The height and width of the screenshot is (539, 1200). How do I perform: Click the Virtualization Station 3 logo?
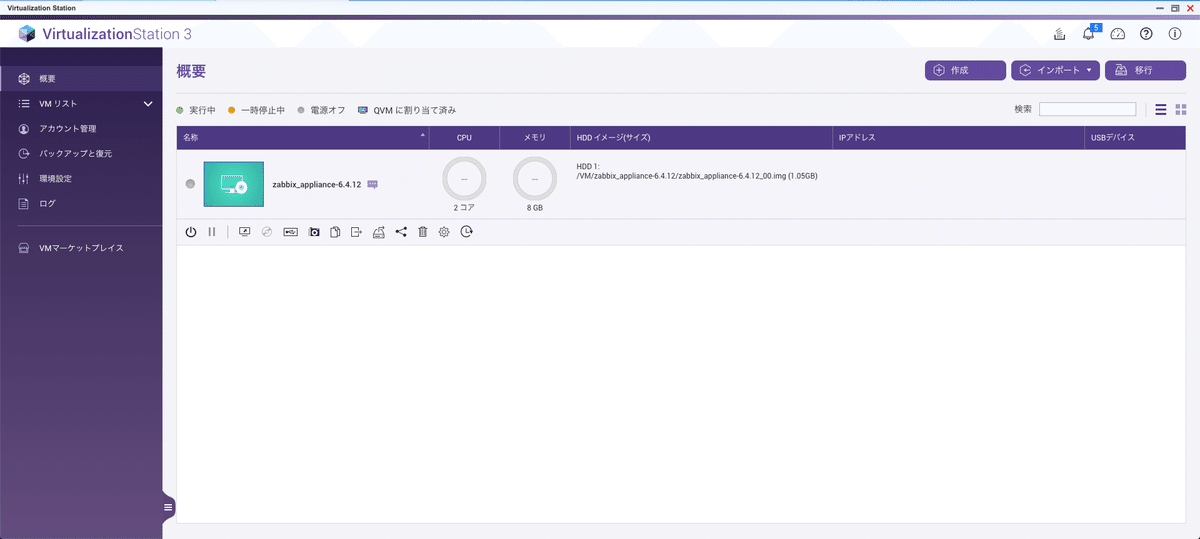click(105, 34)
